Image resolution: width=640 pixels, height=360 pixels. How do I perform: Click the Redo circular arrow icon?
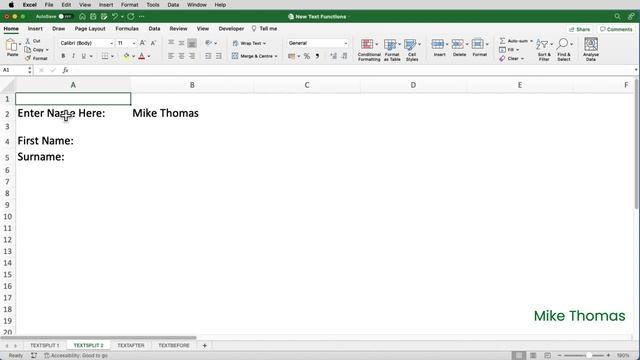[x=131, y=16]
